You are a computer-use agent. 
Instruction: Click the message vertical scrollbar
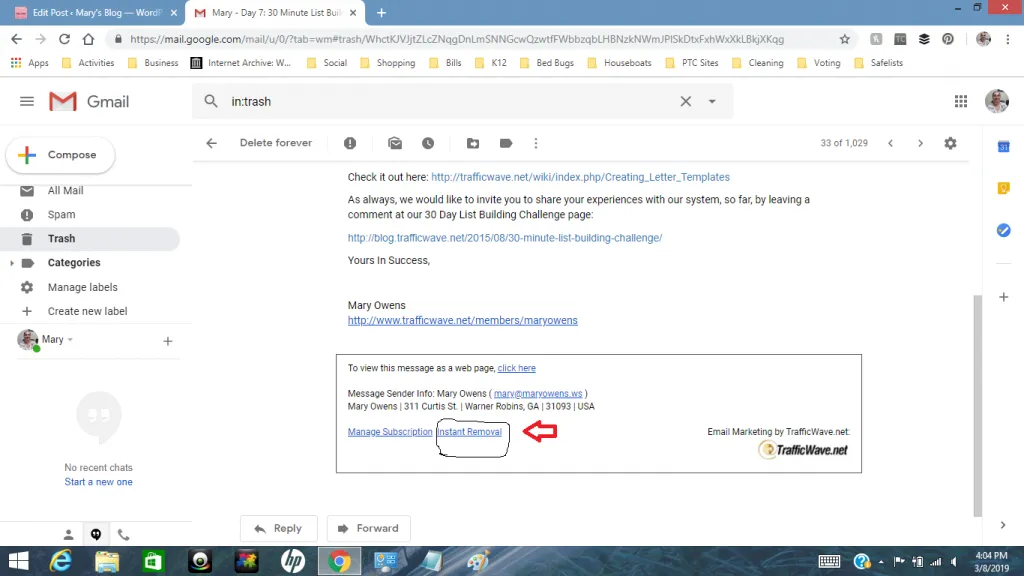coord(978,405)
